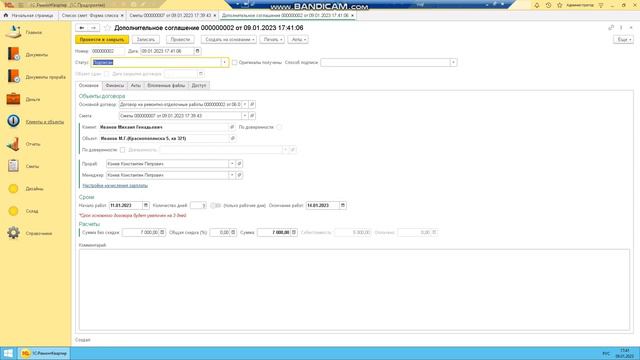Open the Клиенты и объекты sidebar icon
The height and width of the screenshot is (360, 640).
point(13,121)
